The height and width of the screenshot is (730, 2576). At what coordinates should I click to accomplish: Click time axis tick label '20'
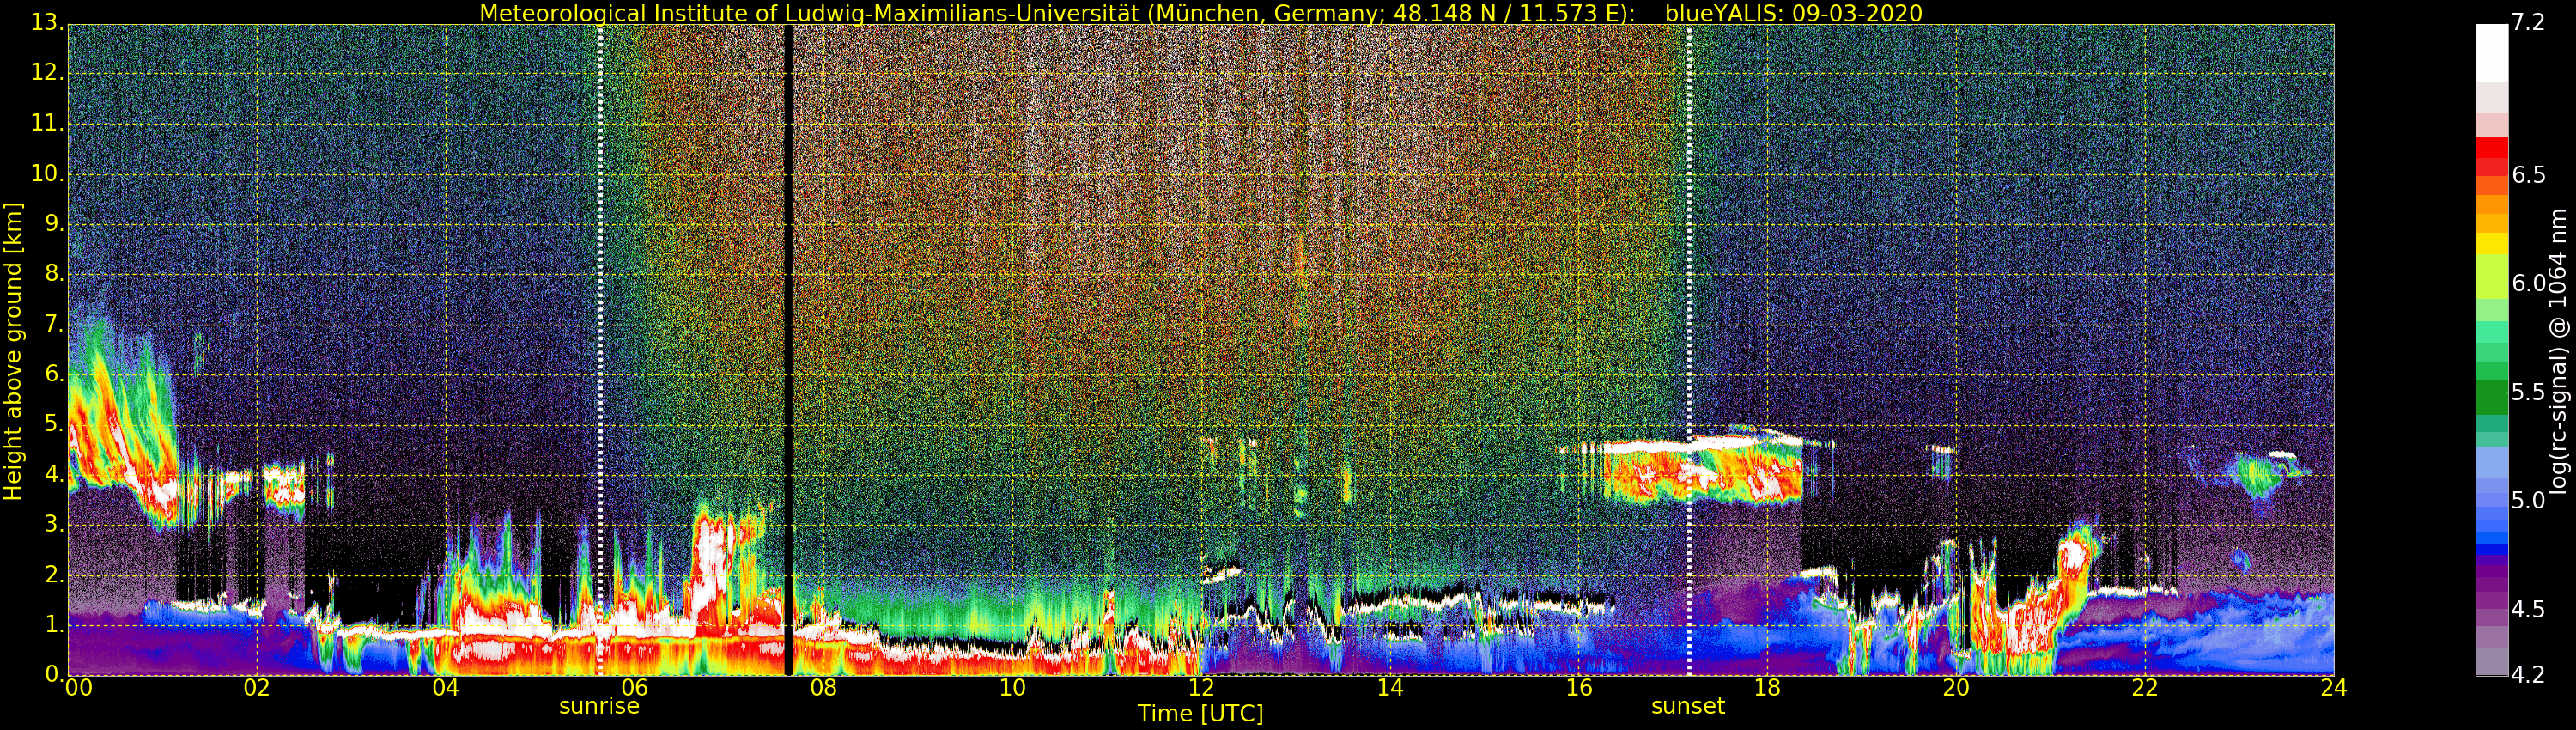tap(1956, 688)
